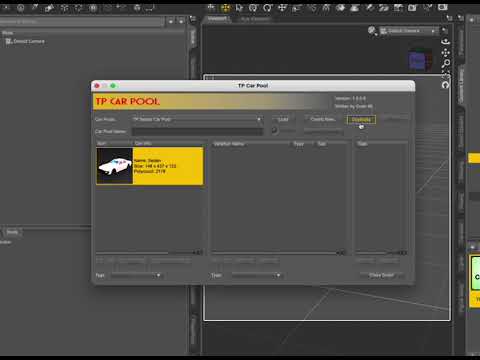Click the orbit camera control beside the viewport
480x360 pixels.
point(446,42)
